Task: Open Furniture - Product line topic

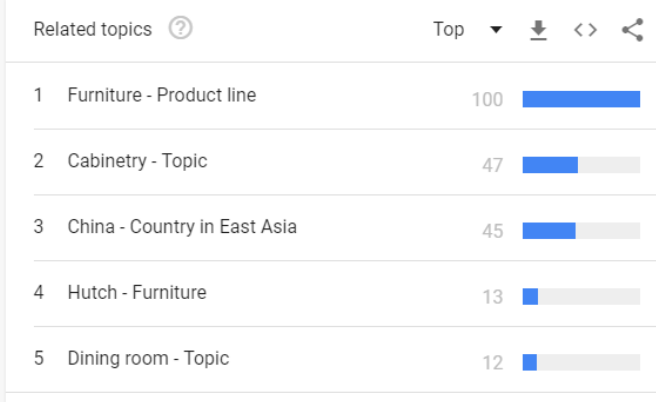Action: click(162, 95)
